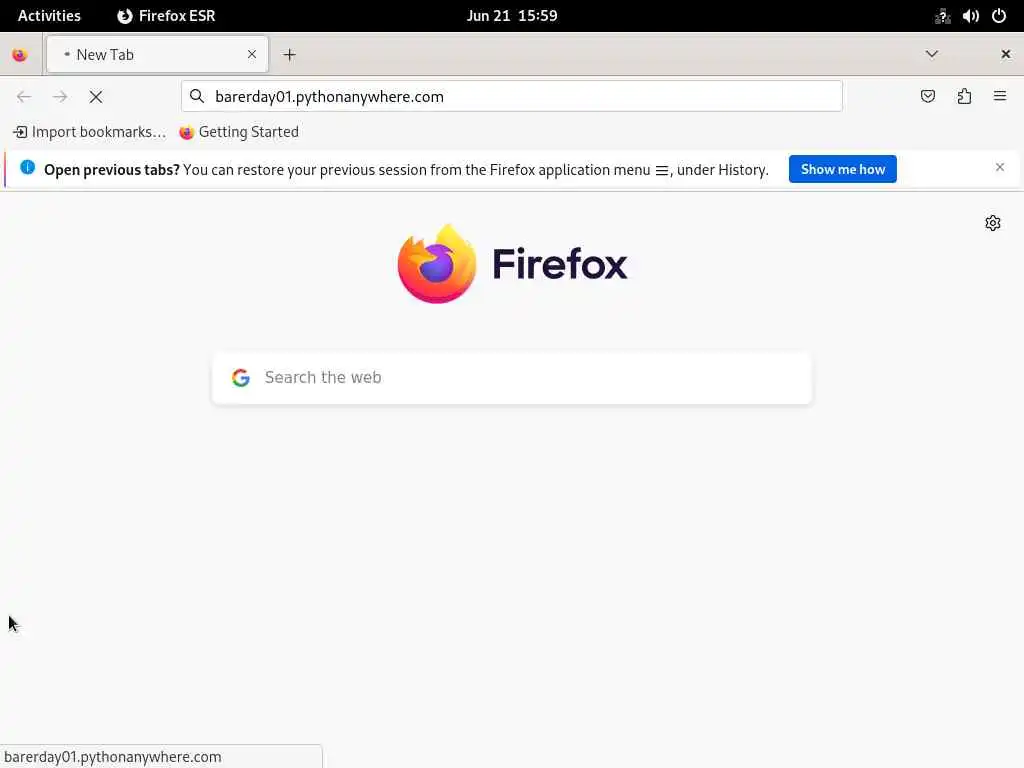Click the back navigation arrow
This screenshot has height=768, width=1024.
tap(24, 97)
